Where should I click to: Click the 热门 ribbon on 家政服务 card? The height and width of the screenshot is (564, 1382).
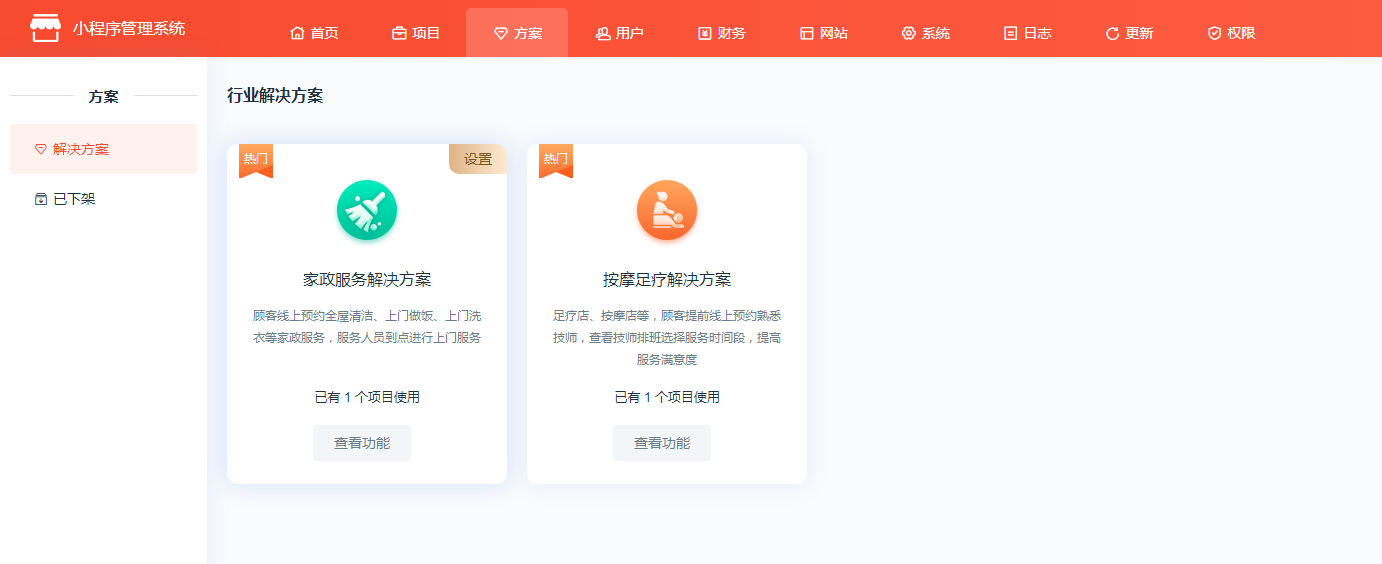[x=256, y=160]
